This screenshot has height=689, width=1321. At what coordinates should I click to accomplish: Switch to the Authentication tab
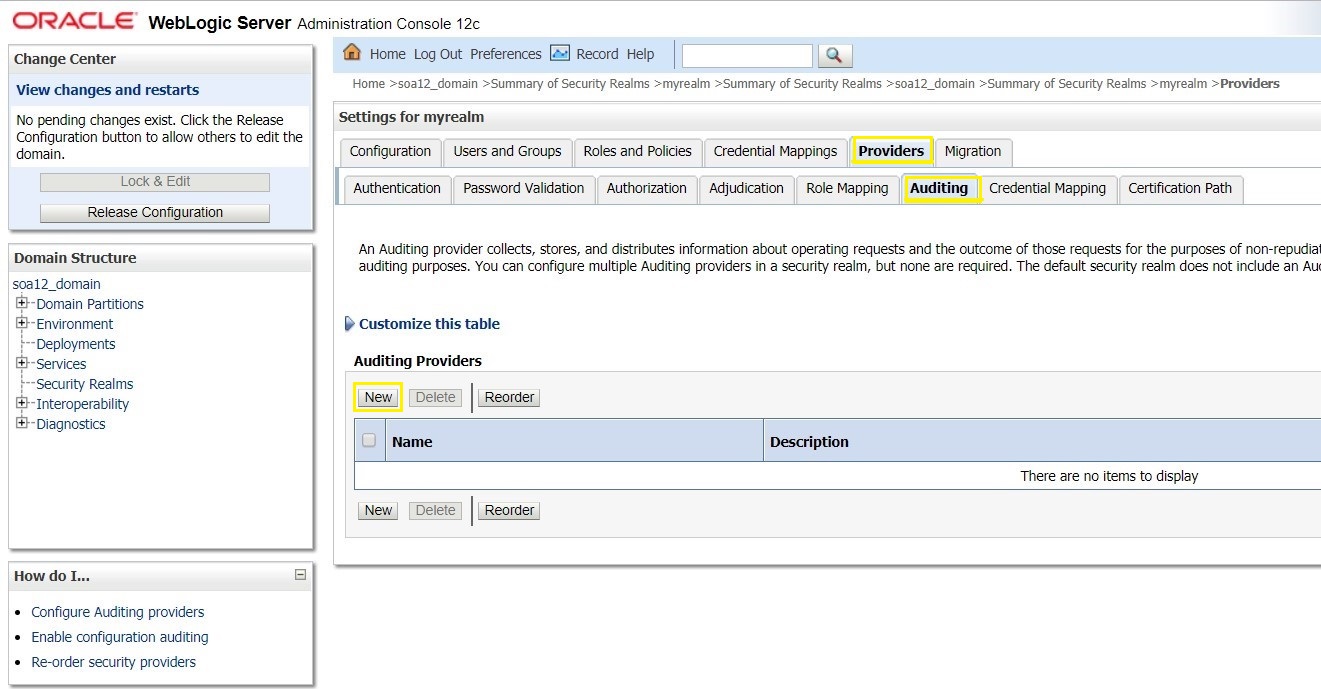(396, 188)
